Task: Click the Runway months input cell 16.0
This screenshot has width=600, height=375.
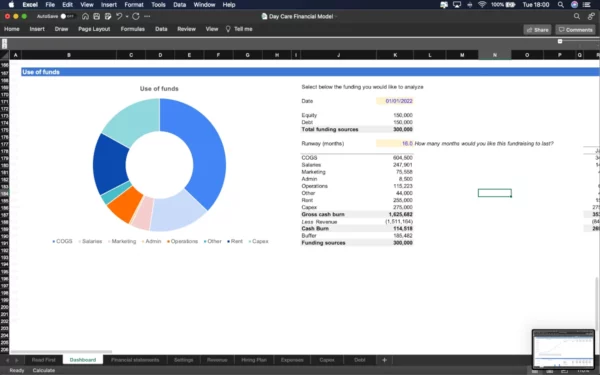Action: coord(395,143)
